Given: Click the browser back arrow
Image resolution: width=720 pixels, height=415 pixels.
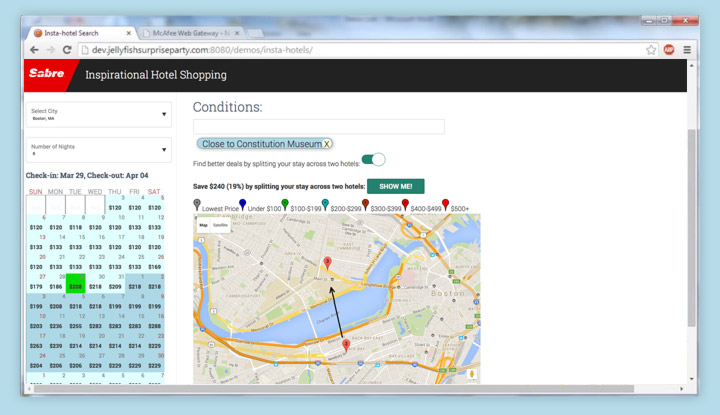Looking at the screenshot, I should point(34,49).
